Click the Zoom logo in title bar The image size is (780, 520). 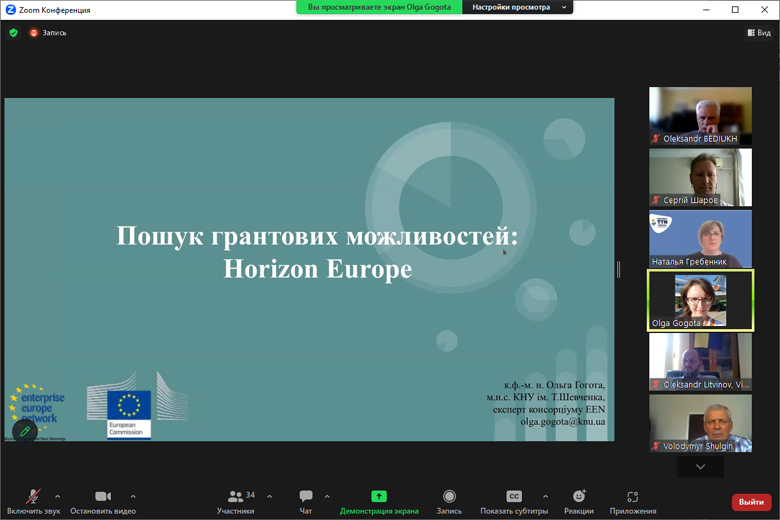point(10,9)
